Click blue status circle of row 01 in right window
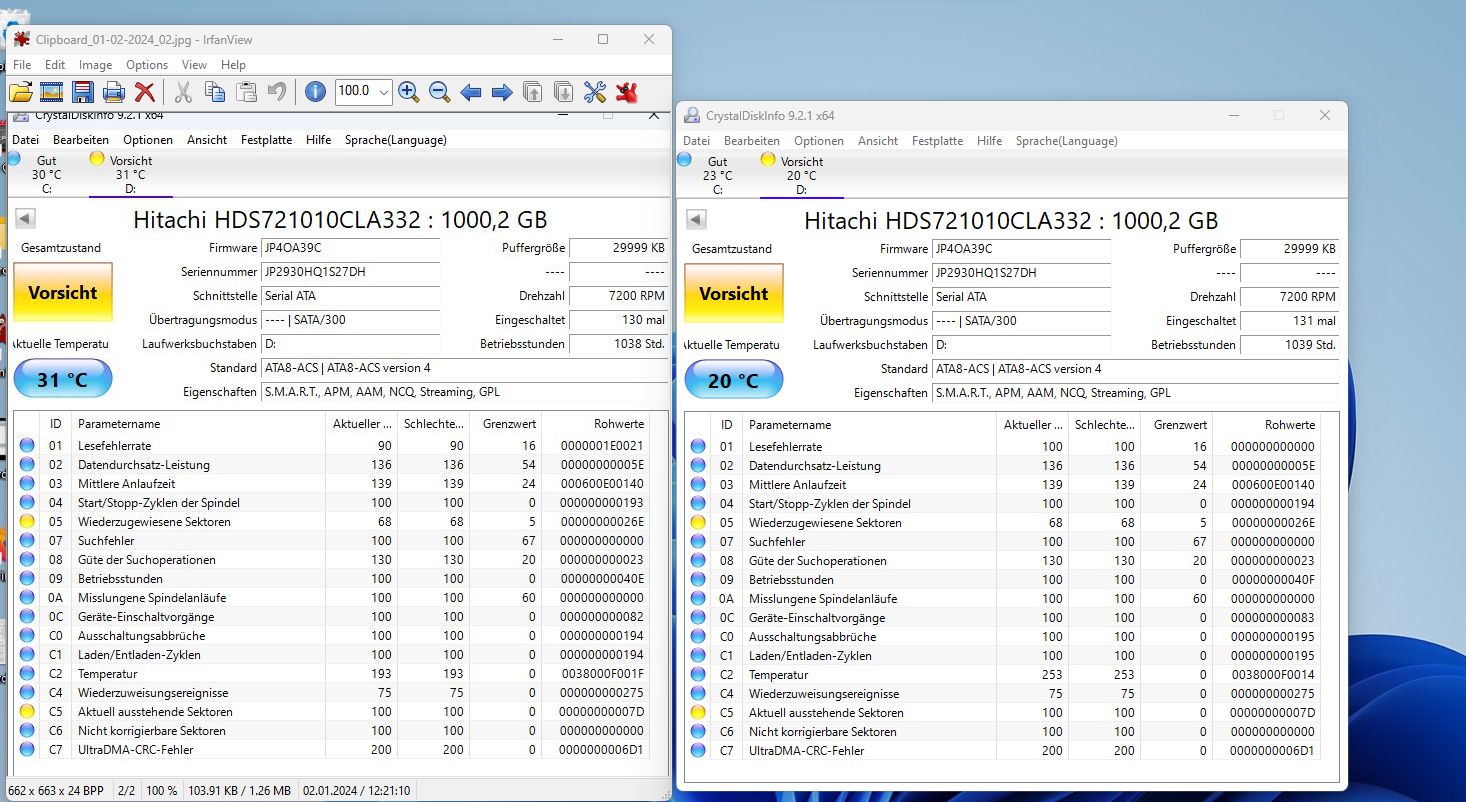Viewport: 1466px width, 802px height. point(698,447)
